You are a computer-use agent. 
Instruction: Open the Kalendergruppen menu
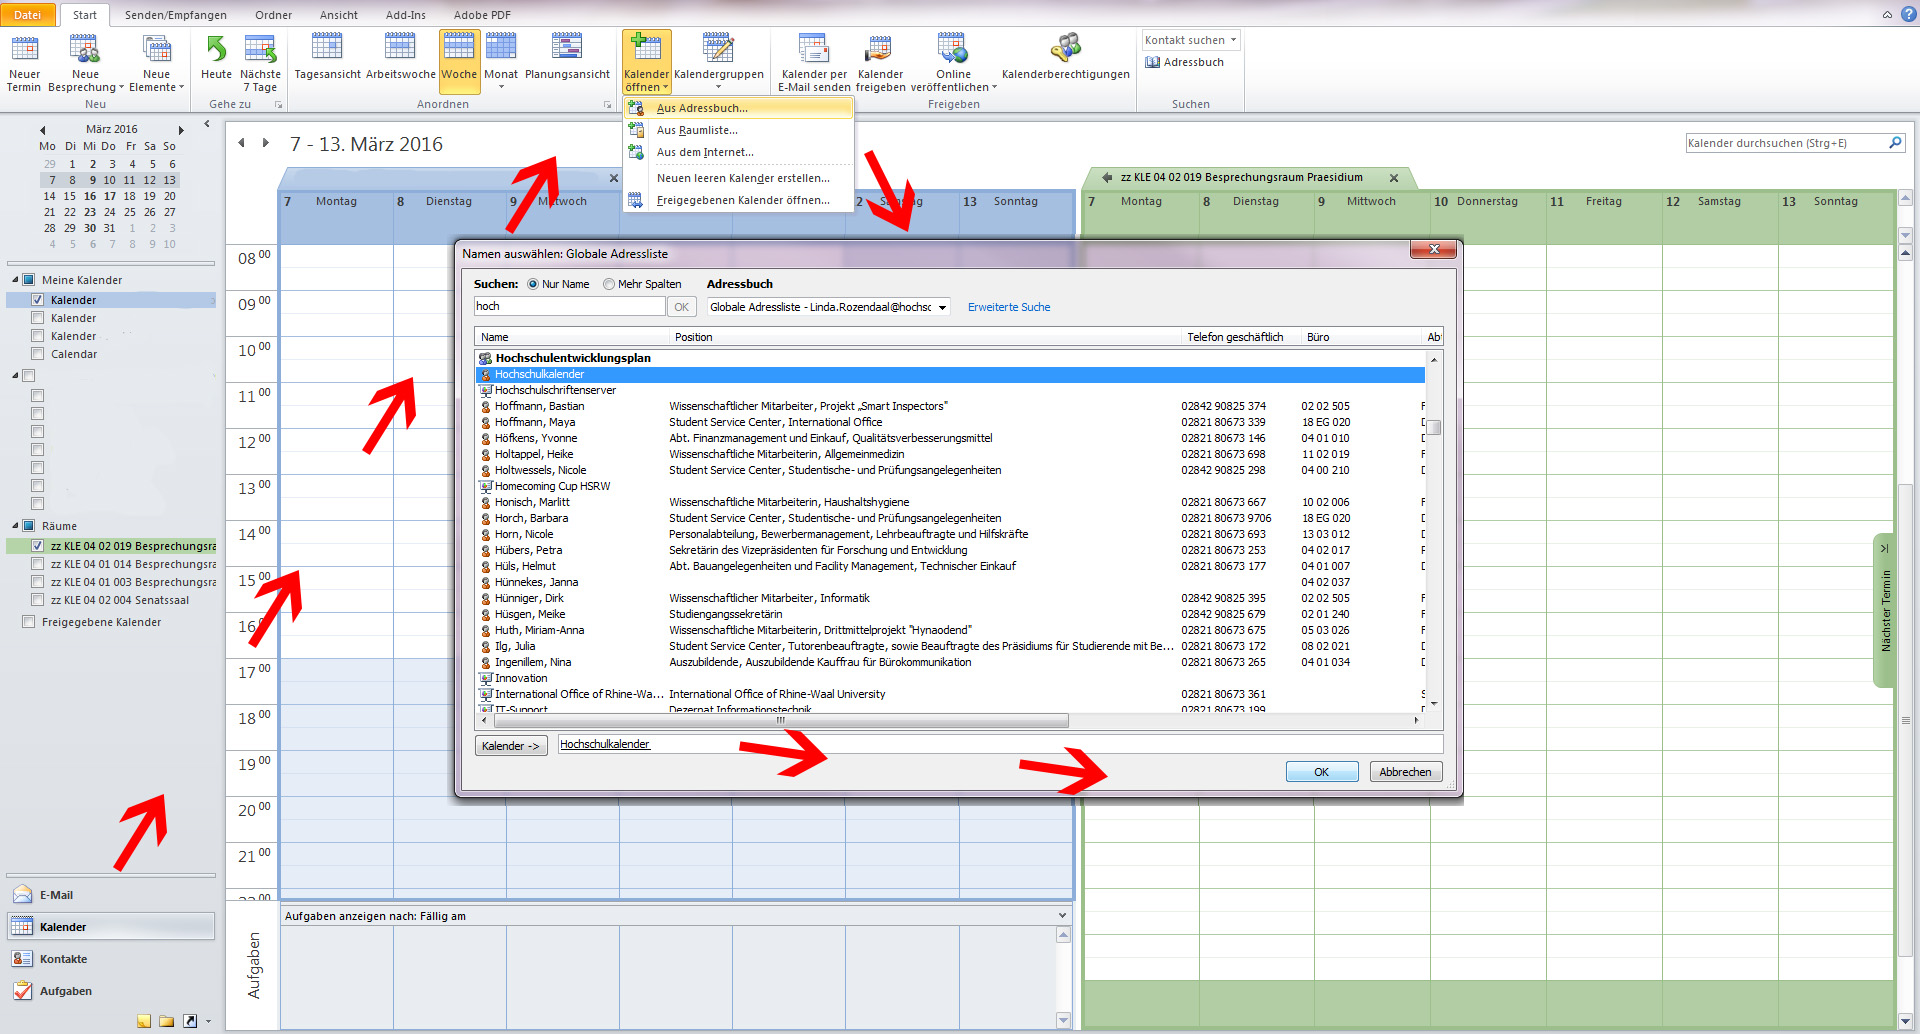718,62
